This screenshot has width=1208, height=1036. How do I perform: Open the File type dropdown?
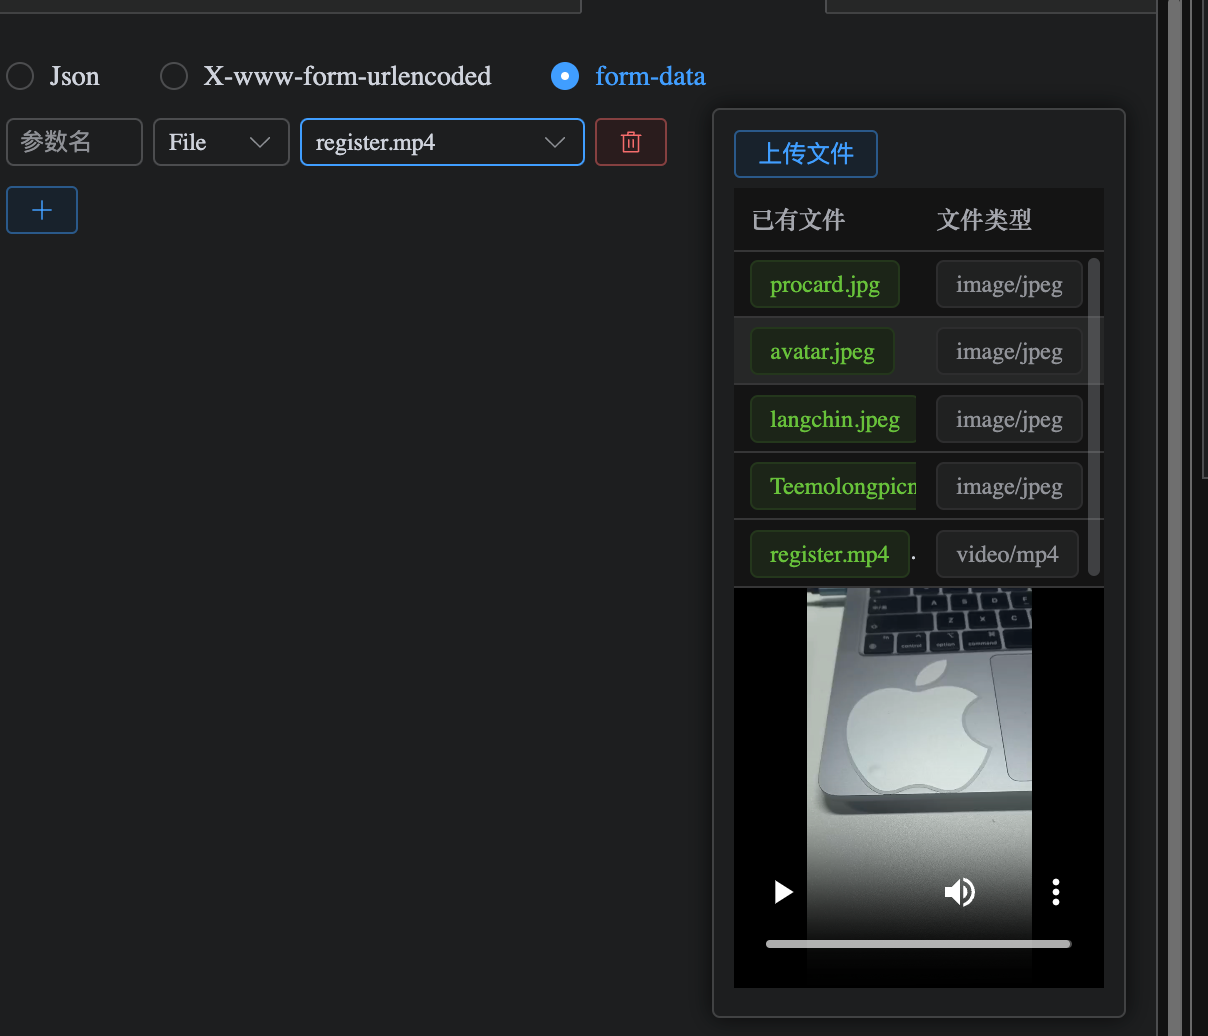pyautogui.click(x=221, y=142)
